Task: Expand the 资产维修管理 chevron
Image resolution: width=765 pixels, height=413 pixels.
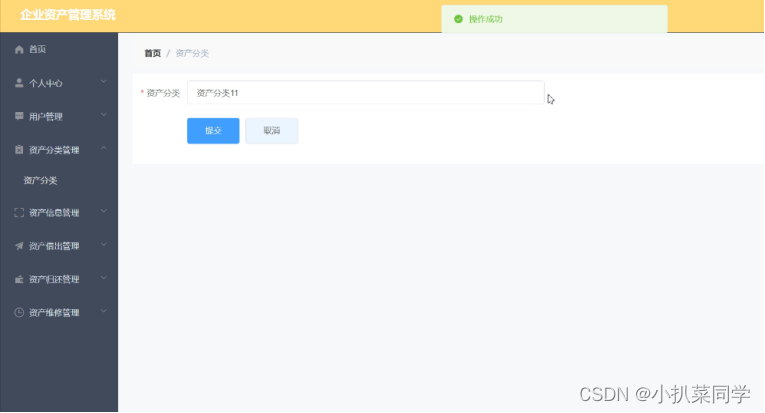Action: pyautogui.click(x=104, y=311)
